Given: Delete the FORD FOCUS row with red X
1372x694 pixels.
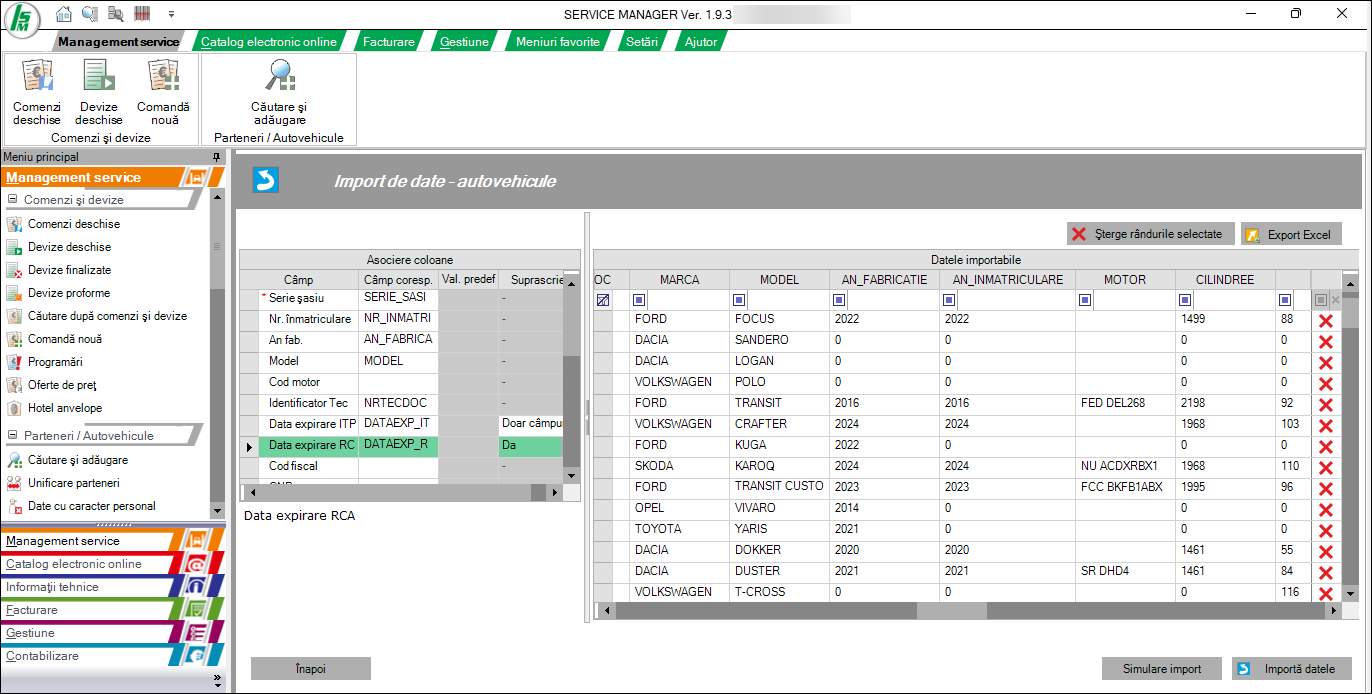Looking at the screenshot, I should pyautogui.click(x=1326, y=320).
